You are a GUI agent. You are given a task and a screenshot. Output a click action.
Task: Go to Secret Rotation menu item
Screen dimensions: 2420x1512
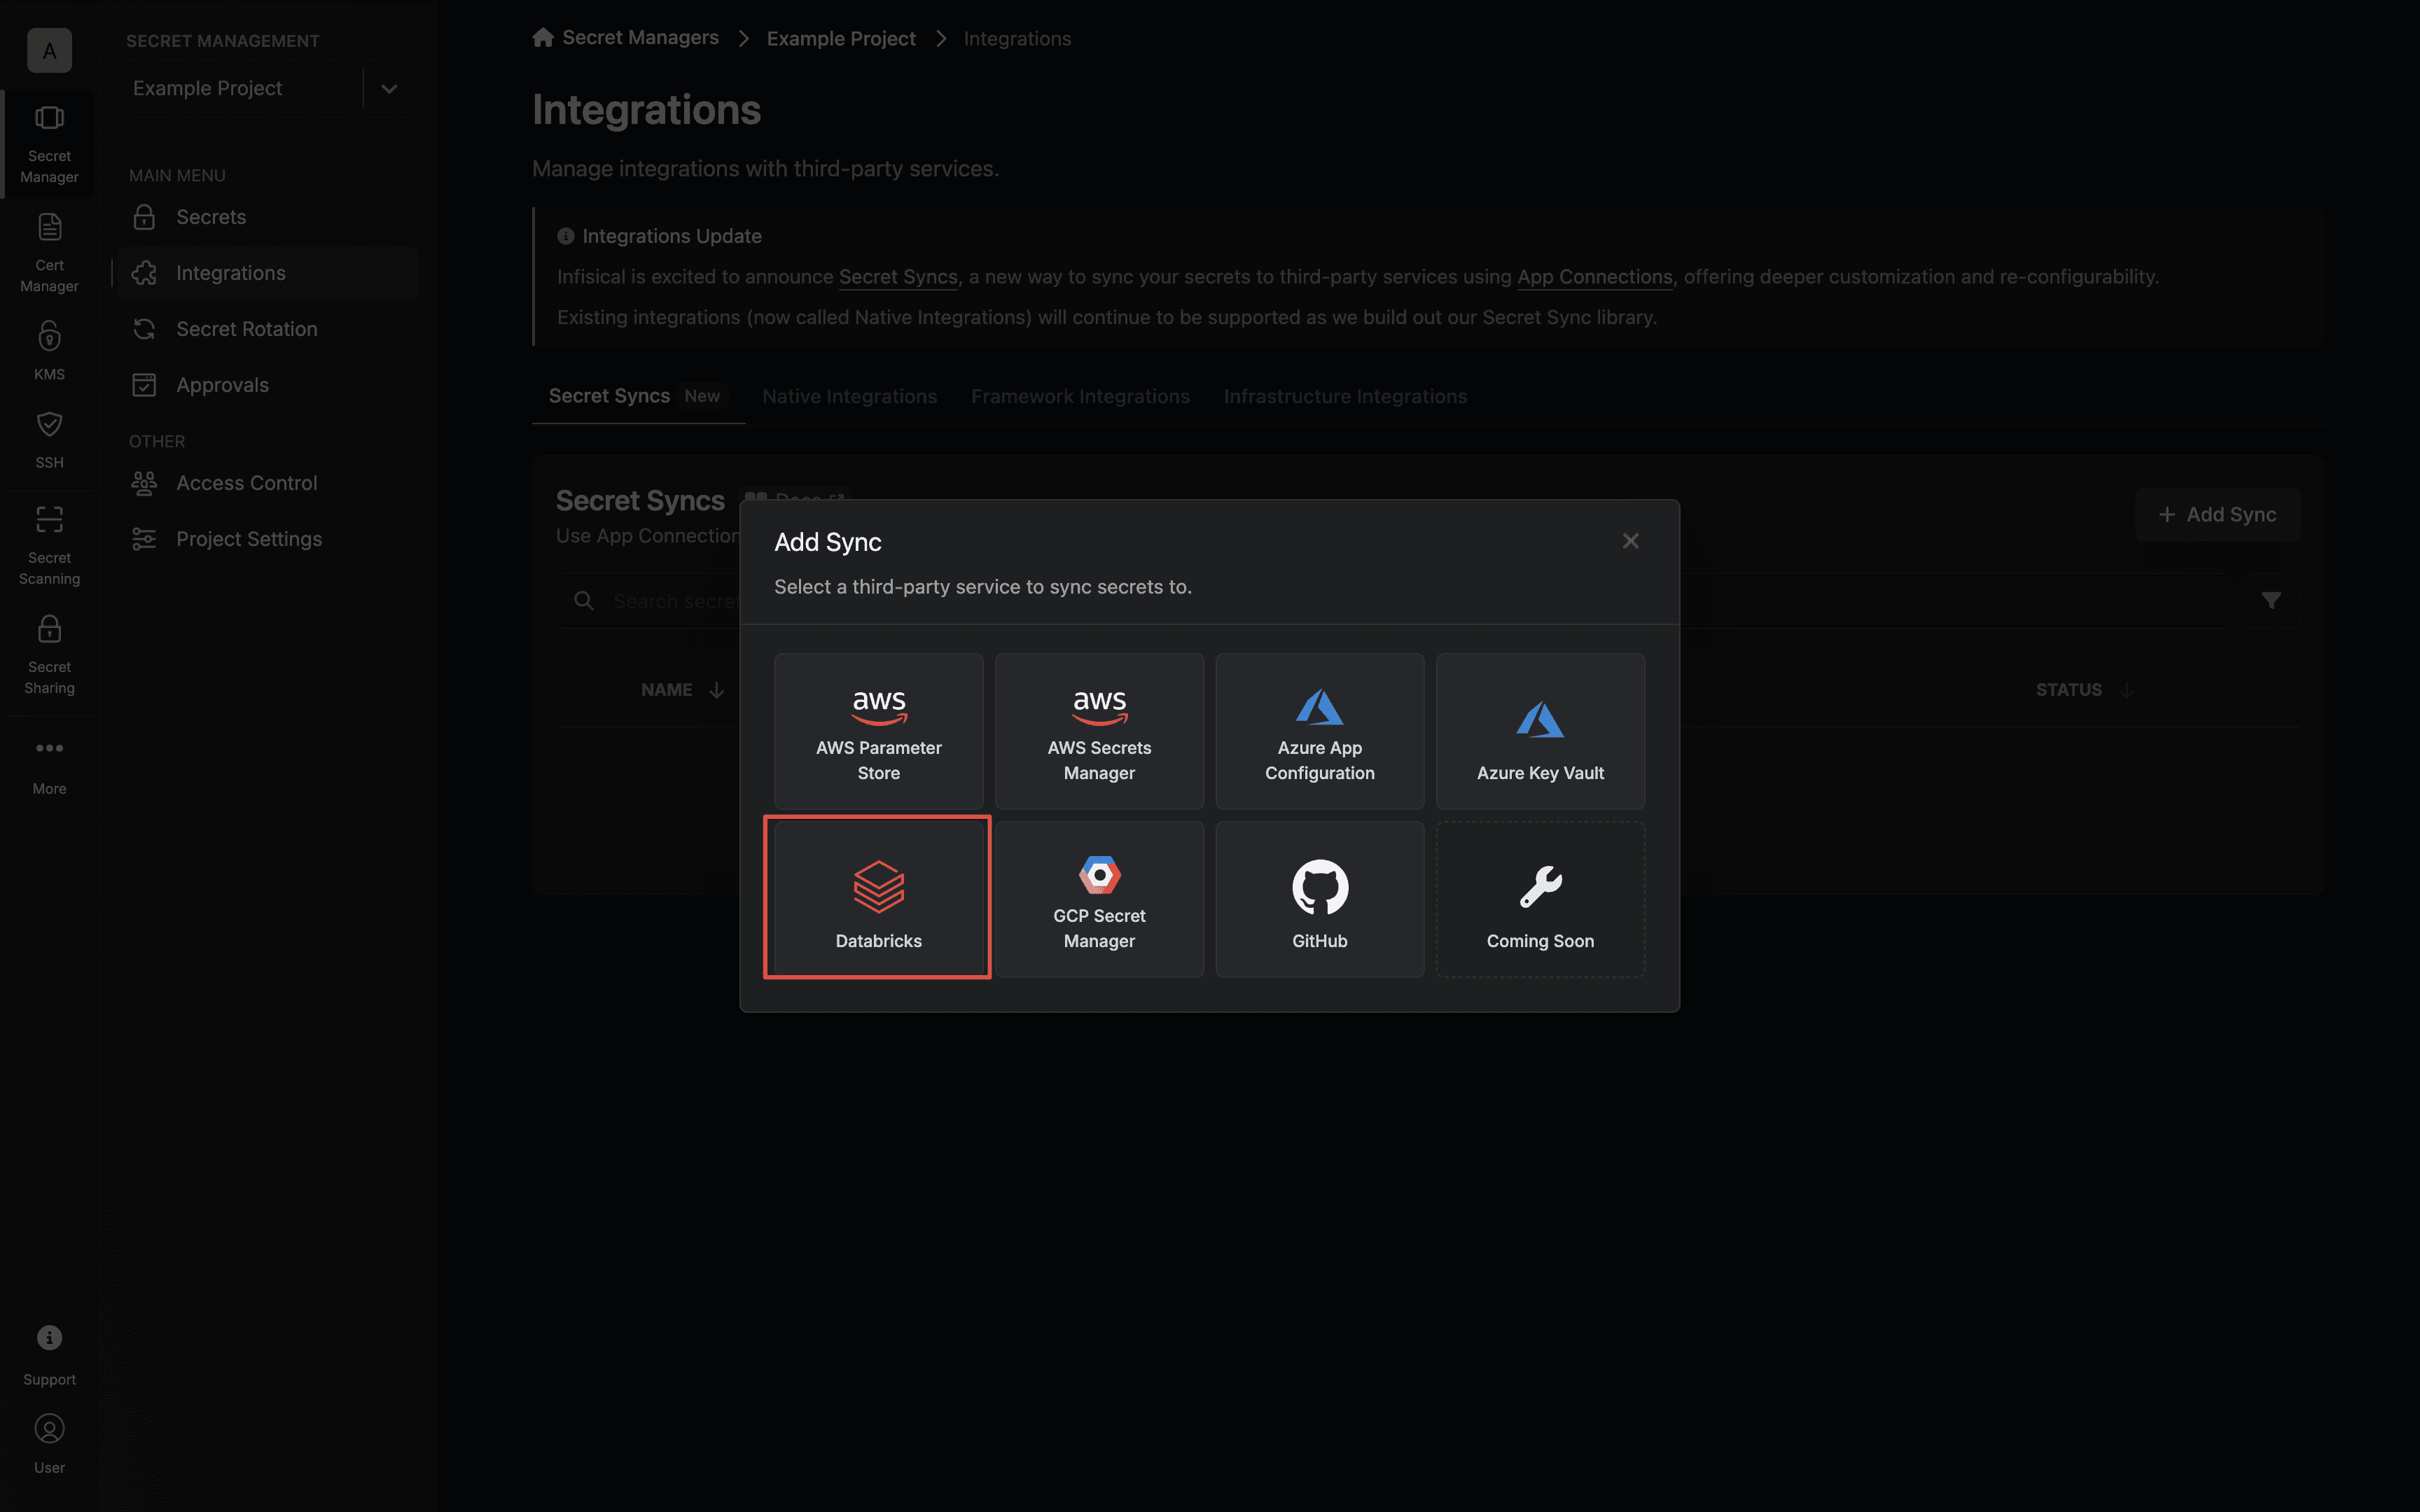tap(267, 329)
